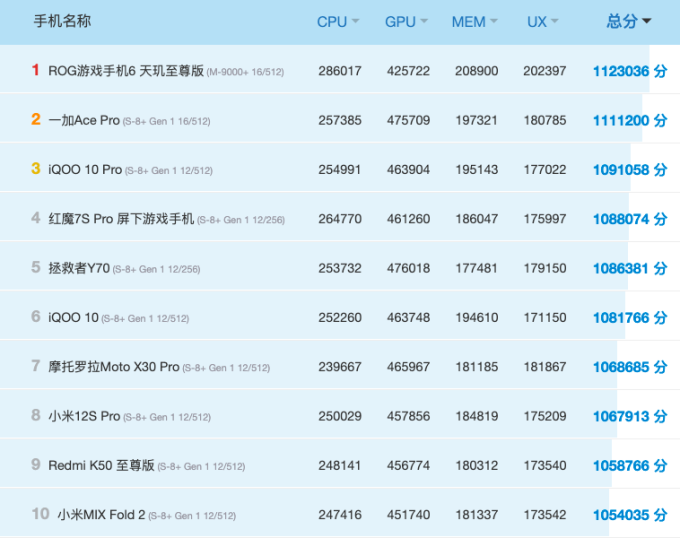Click spec label (S-8+ Gen 1 16/512)
Image resolution: width=680 pixels, height=538 pixels.
[x=167, y=121]
